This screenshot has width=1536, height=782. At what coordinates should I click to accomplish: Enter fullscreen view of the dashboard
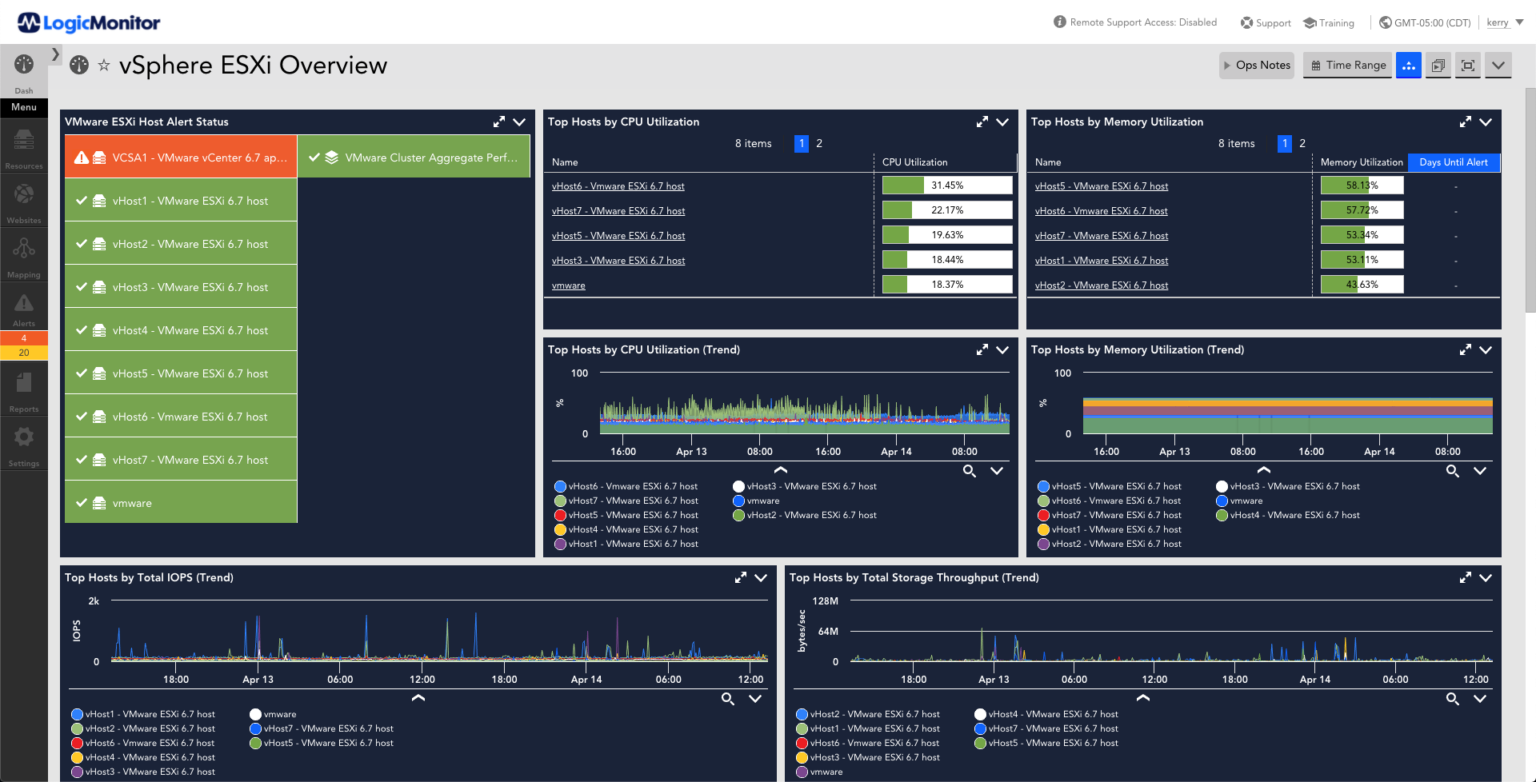[x=1467, y=65]
